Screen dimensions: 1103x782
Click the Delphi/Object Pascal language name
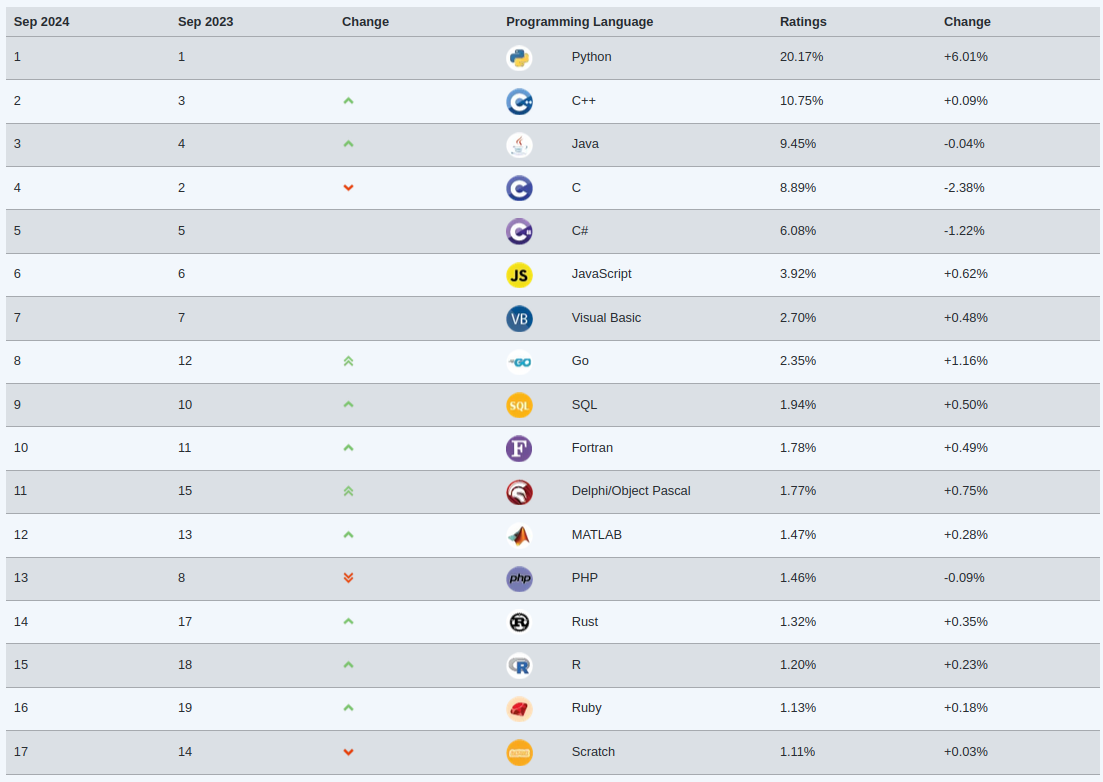[x=631, y=491]
